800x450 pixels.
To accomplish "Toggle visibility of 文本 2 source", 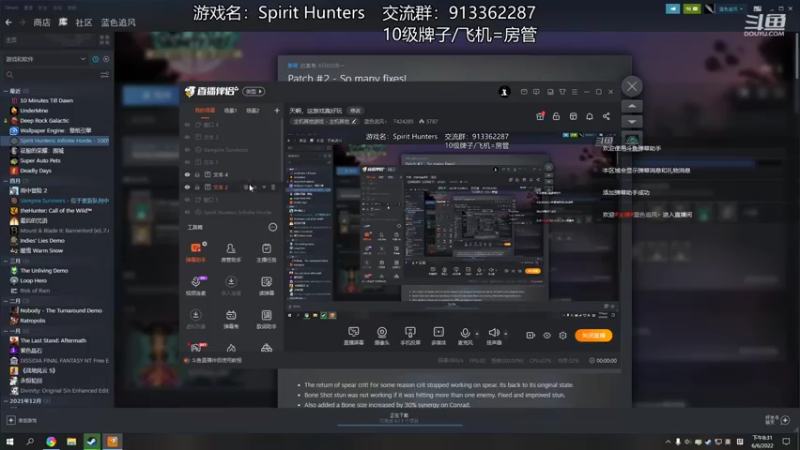I will click(x=187, y=187).
